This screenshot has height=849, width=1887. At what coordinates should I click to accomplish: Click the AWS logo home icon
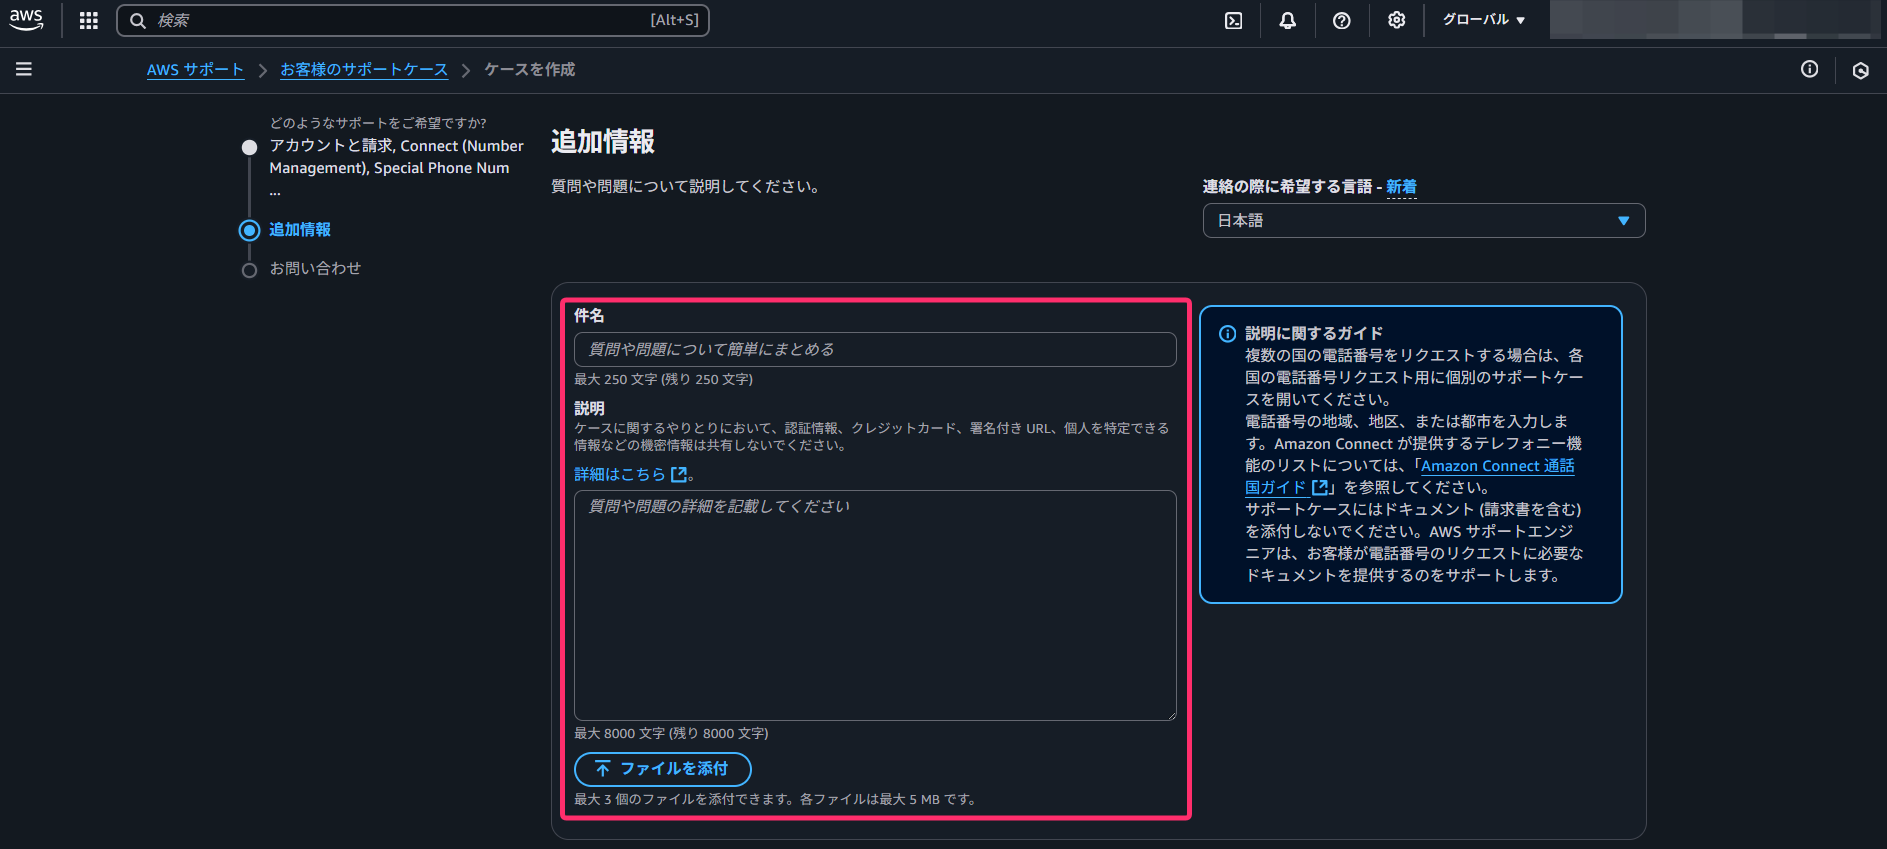[26, 20]
